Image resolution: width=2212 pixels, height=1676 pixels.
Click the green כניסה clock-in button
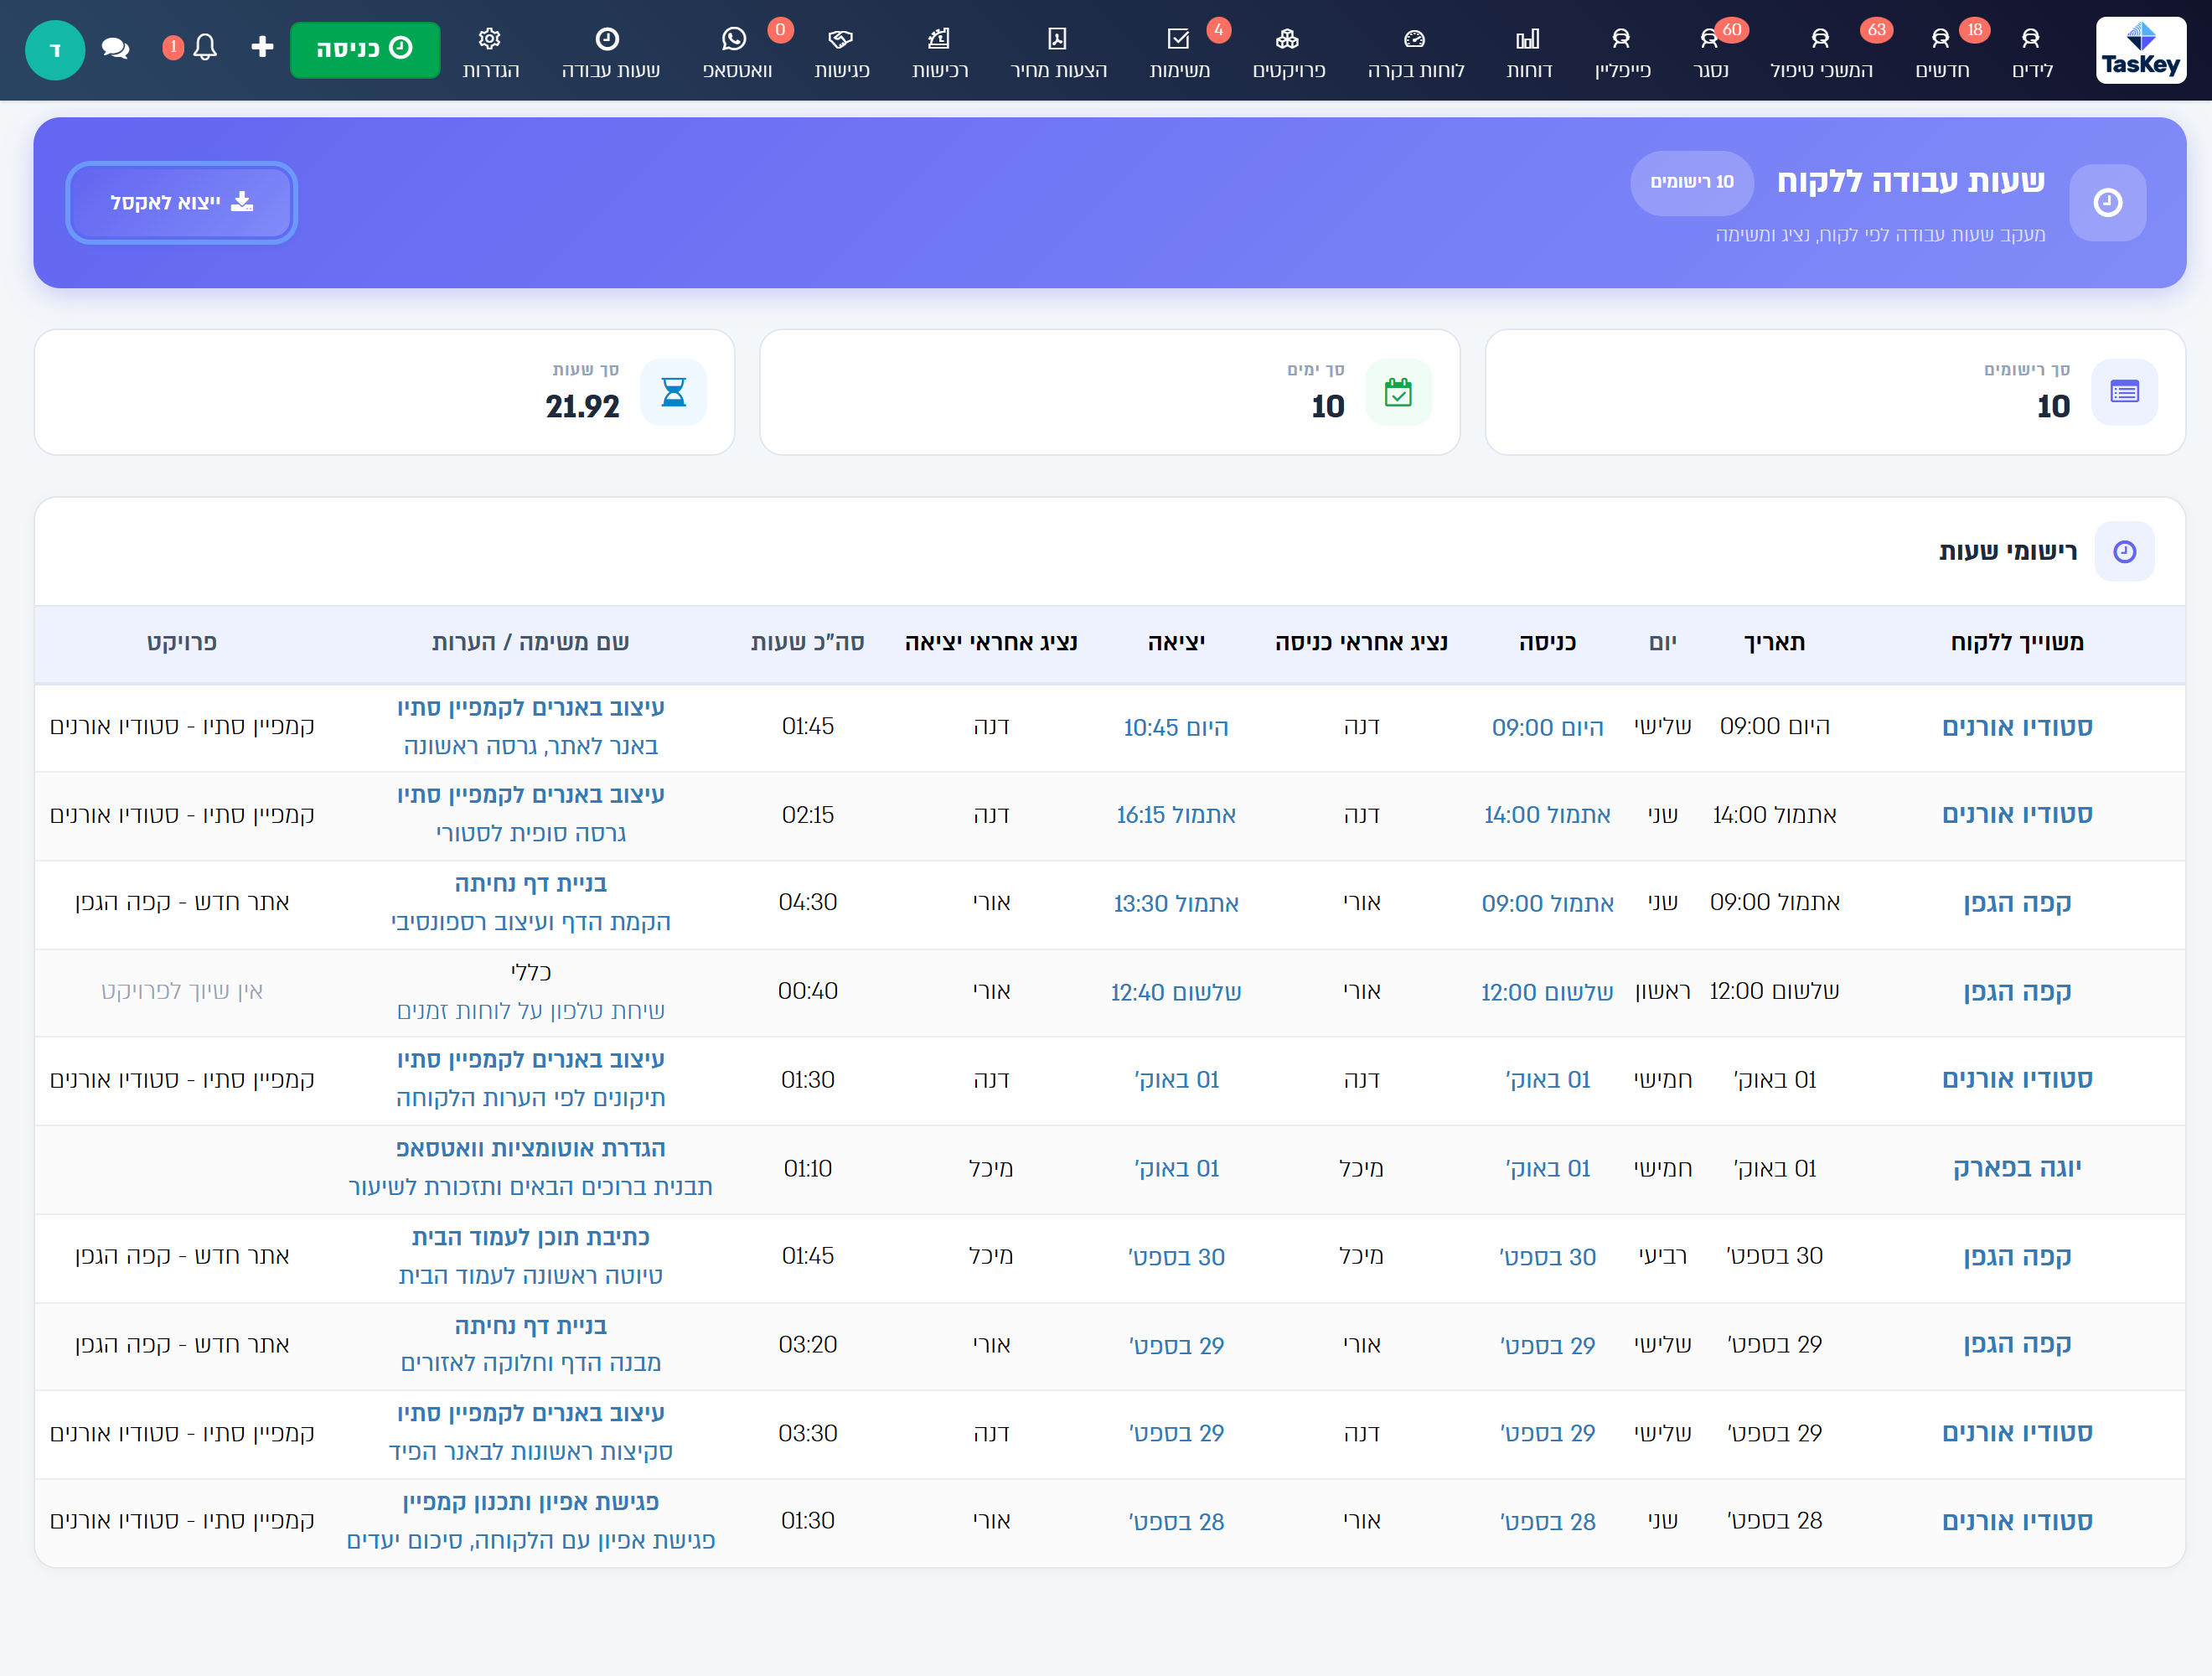[x=365, y=49]
